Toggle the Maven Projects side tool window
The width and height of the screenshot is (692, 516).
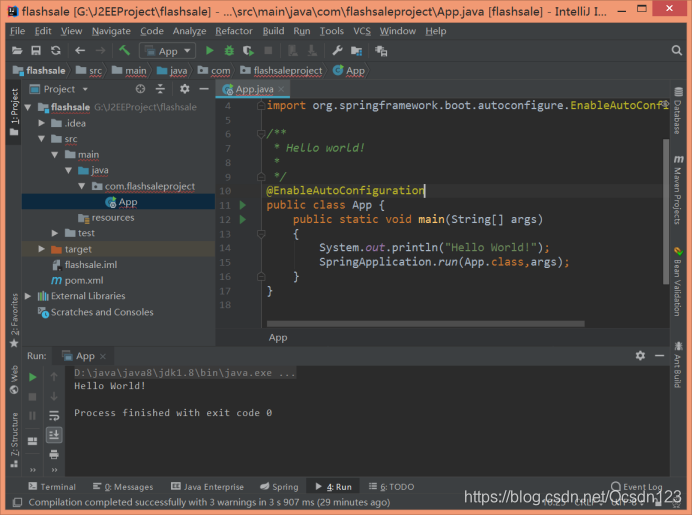click(x=678, y=190)
